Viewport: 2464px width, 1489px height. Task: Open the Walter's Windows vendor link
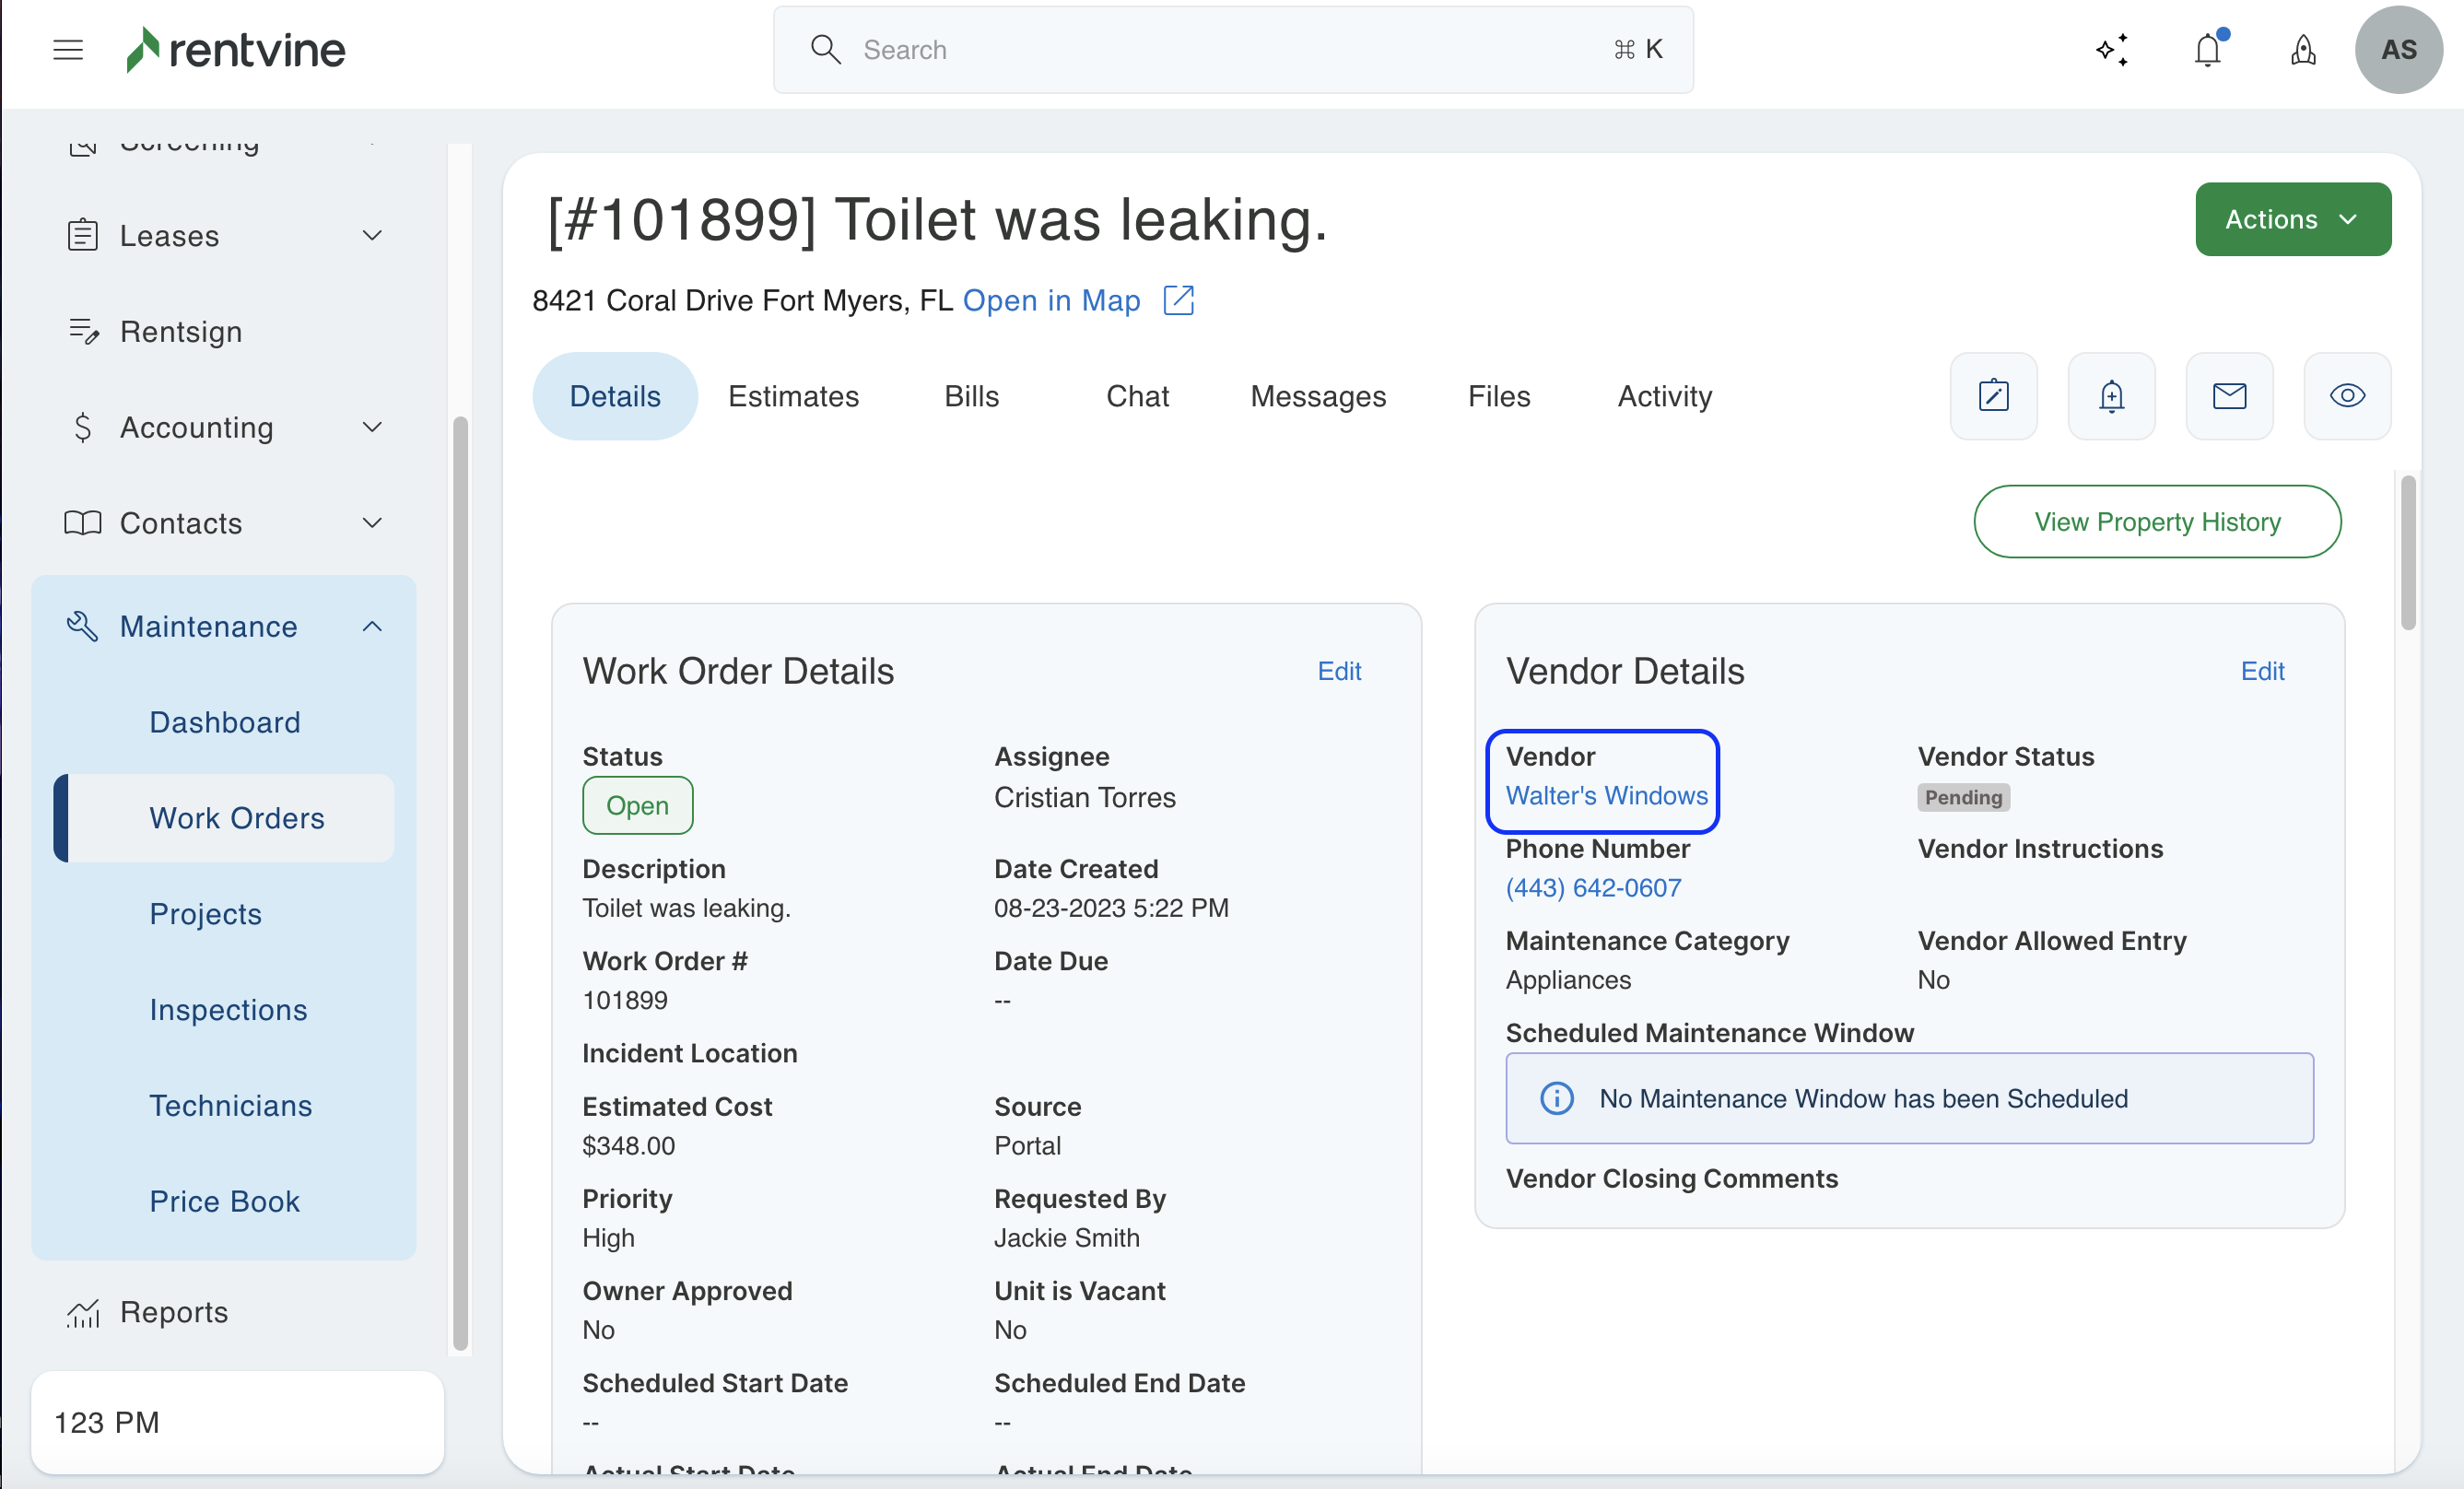tap(1606, 795)
